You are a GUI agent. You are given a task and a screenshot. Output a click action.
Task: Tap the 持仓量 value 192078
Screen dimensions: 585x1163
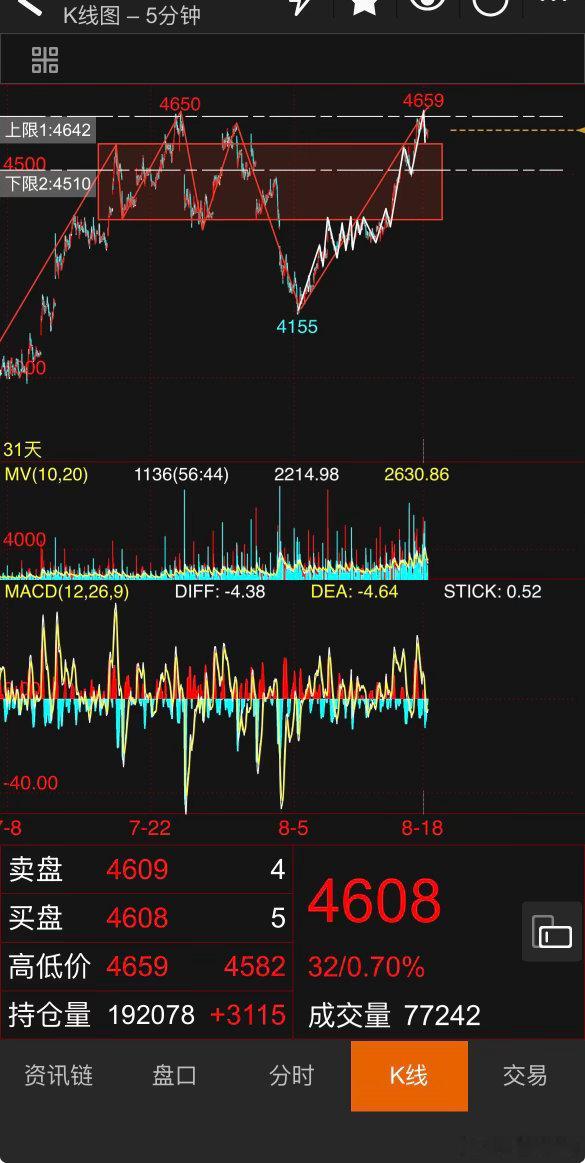(x=151, y=1015)
